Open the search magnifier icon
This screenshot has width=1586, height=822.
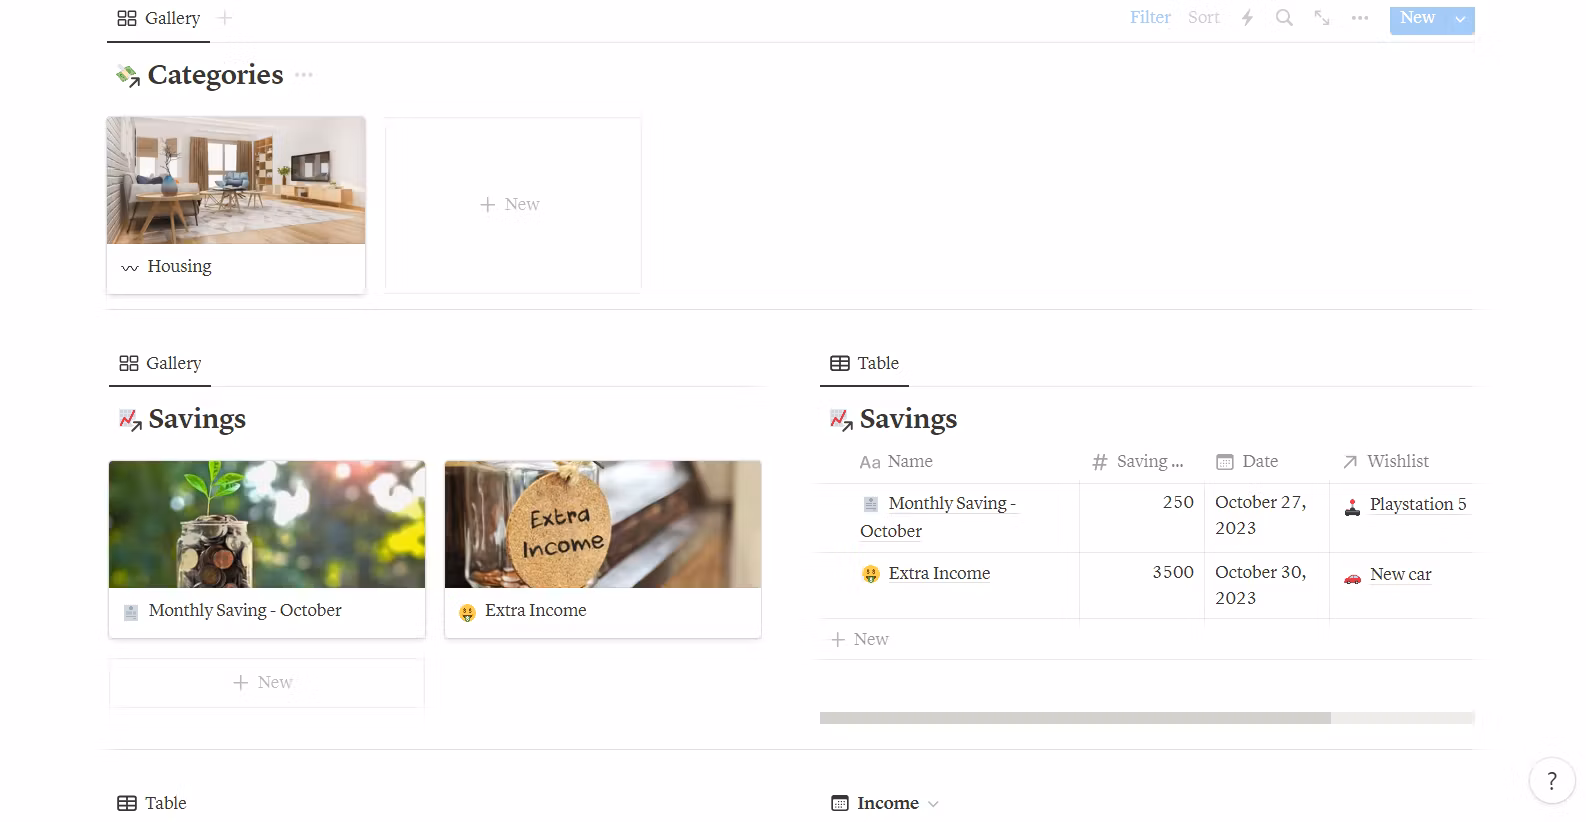[x=1284, y=18]
